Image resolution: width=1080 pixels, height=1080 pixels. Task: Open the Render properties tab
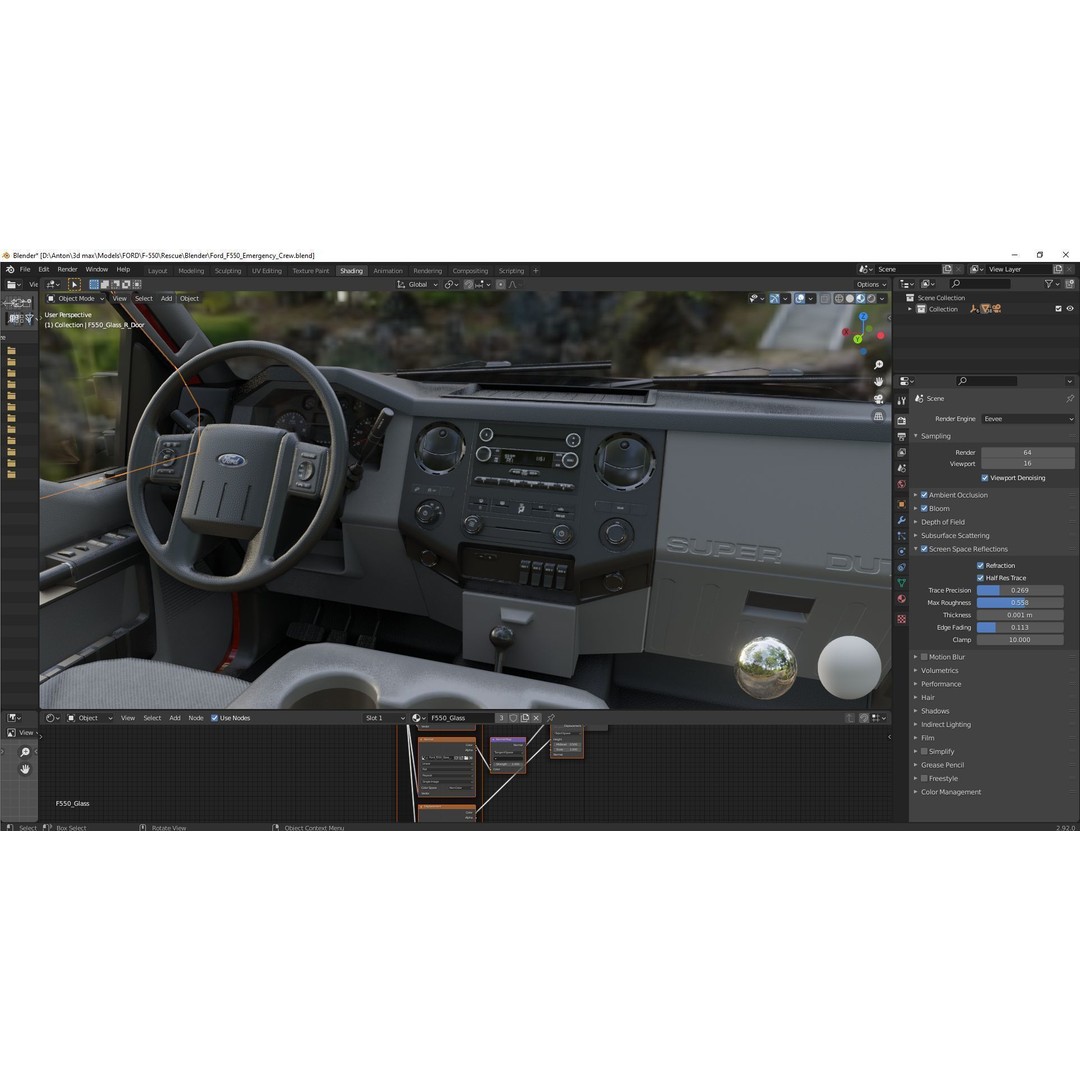901,420
